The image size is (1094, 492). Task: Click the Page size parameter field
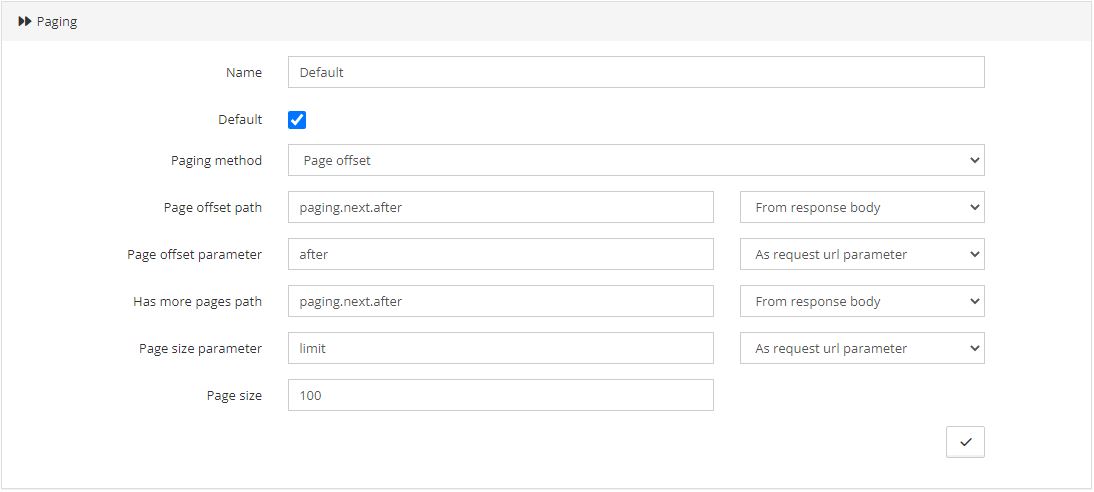pos(500,348)
